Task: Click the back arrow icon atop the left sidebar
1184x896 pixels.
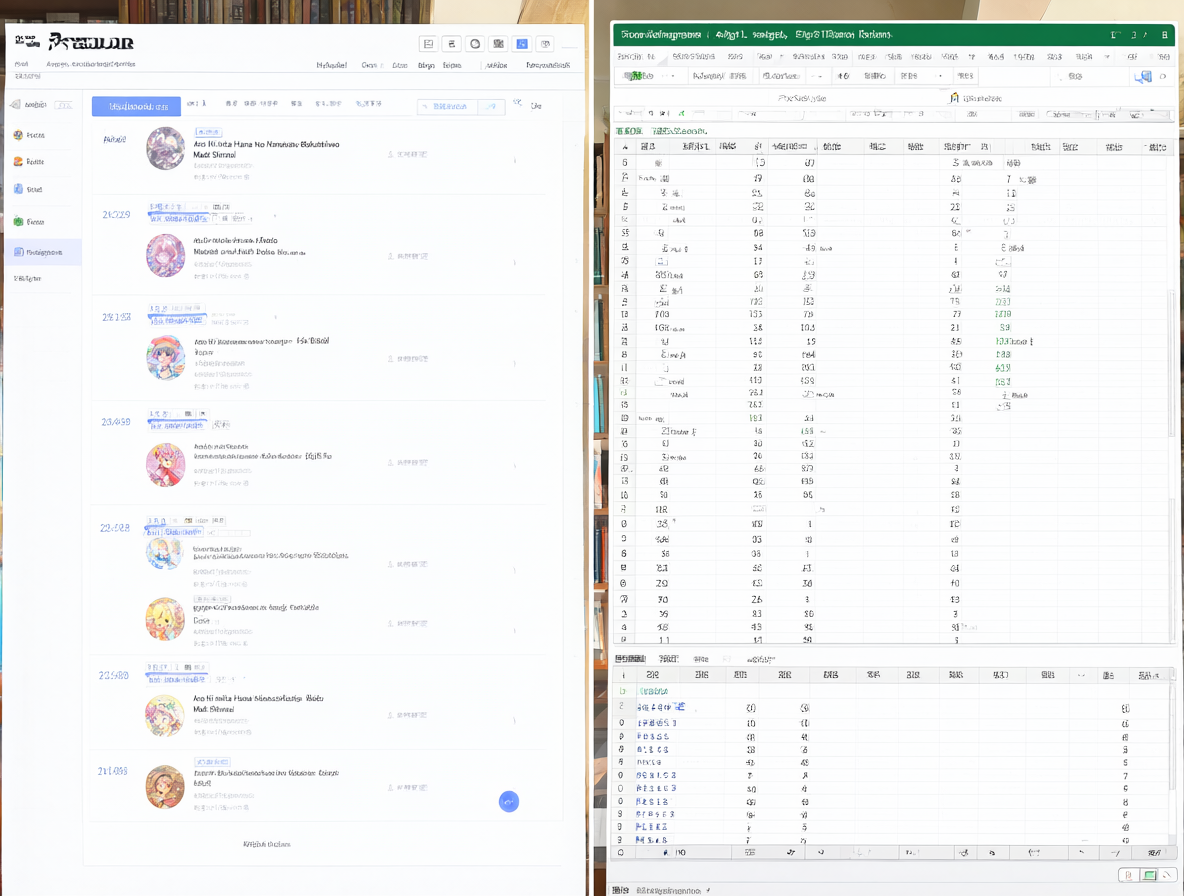Action: tap(15, 104)
